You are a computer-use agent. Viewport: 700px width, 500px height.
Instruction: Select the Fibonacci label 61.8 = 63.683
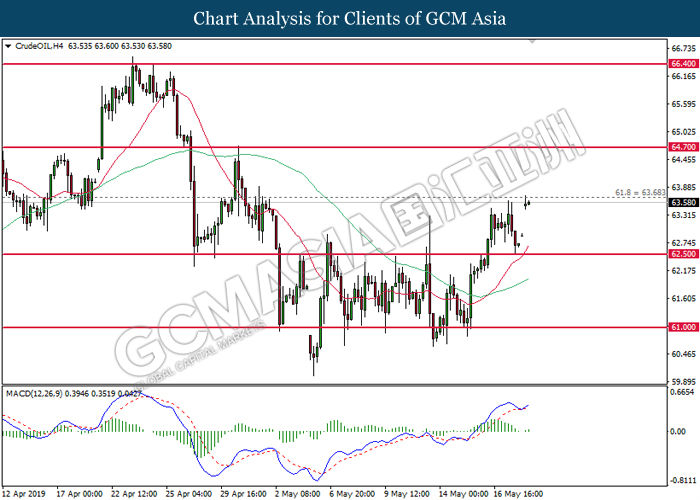click(640, 192)
